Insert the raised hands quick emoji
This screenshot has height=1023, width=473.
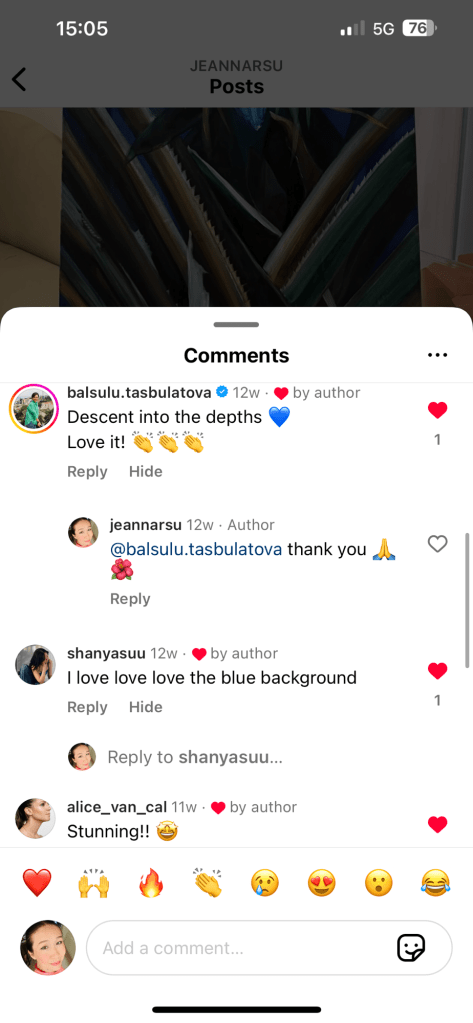tap(93, 883)
